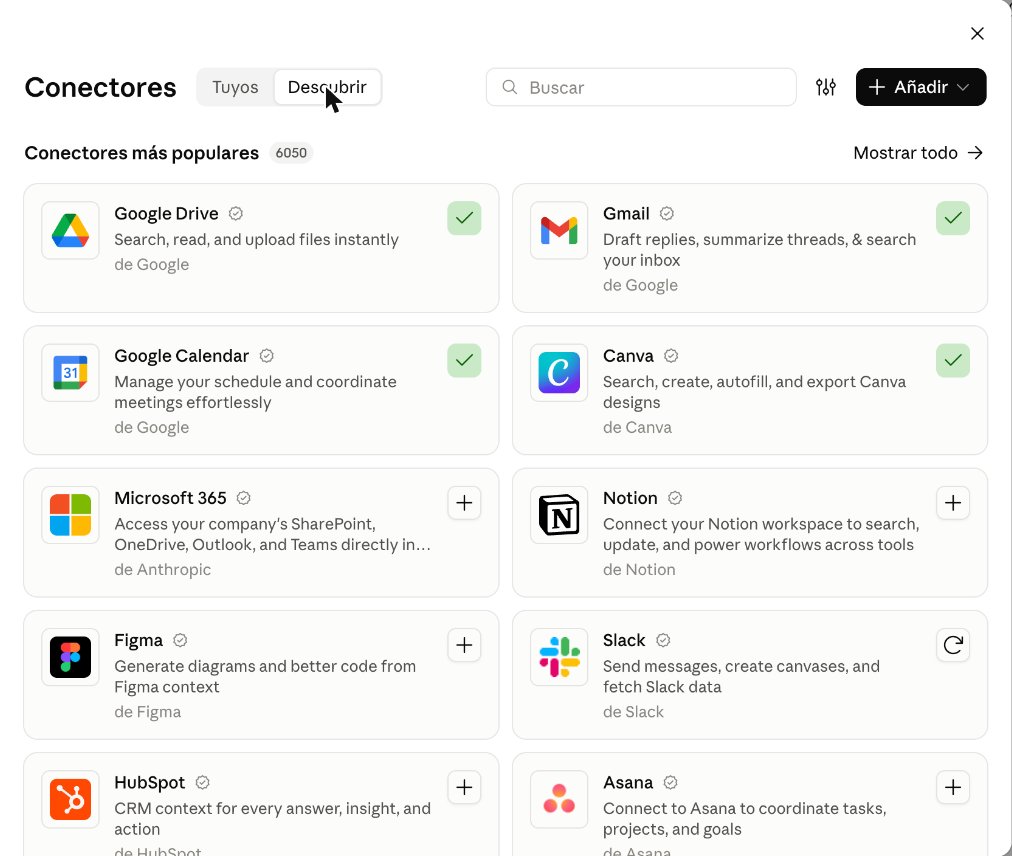Click the Buscar search field

click(641, 87)
